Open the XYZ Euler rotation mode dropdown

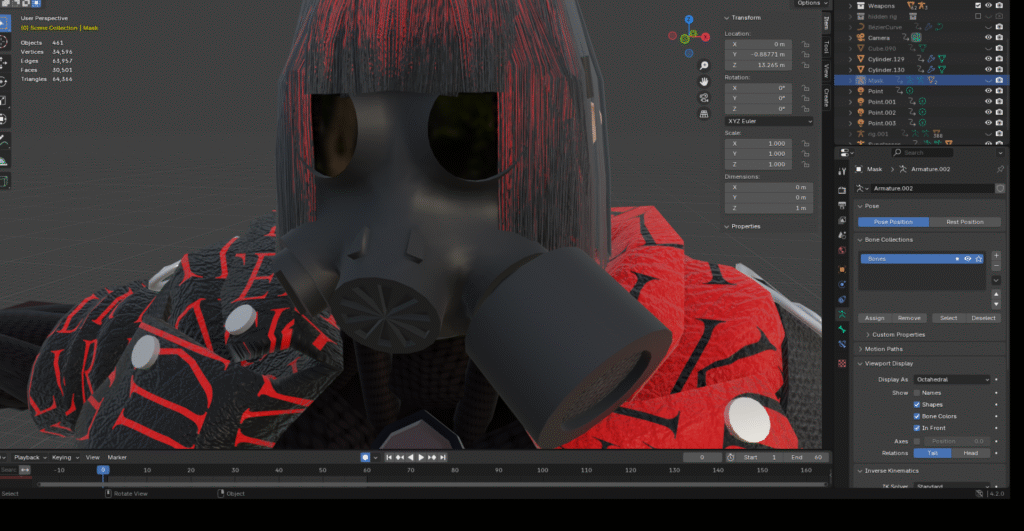click(769, 121)
